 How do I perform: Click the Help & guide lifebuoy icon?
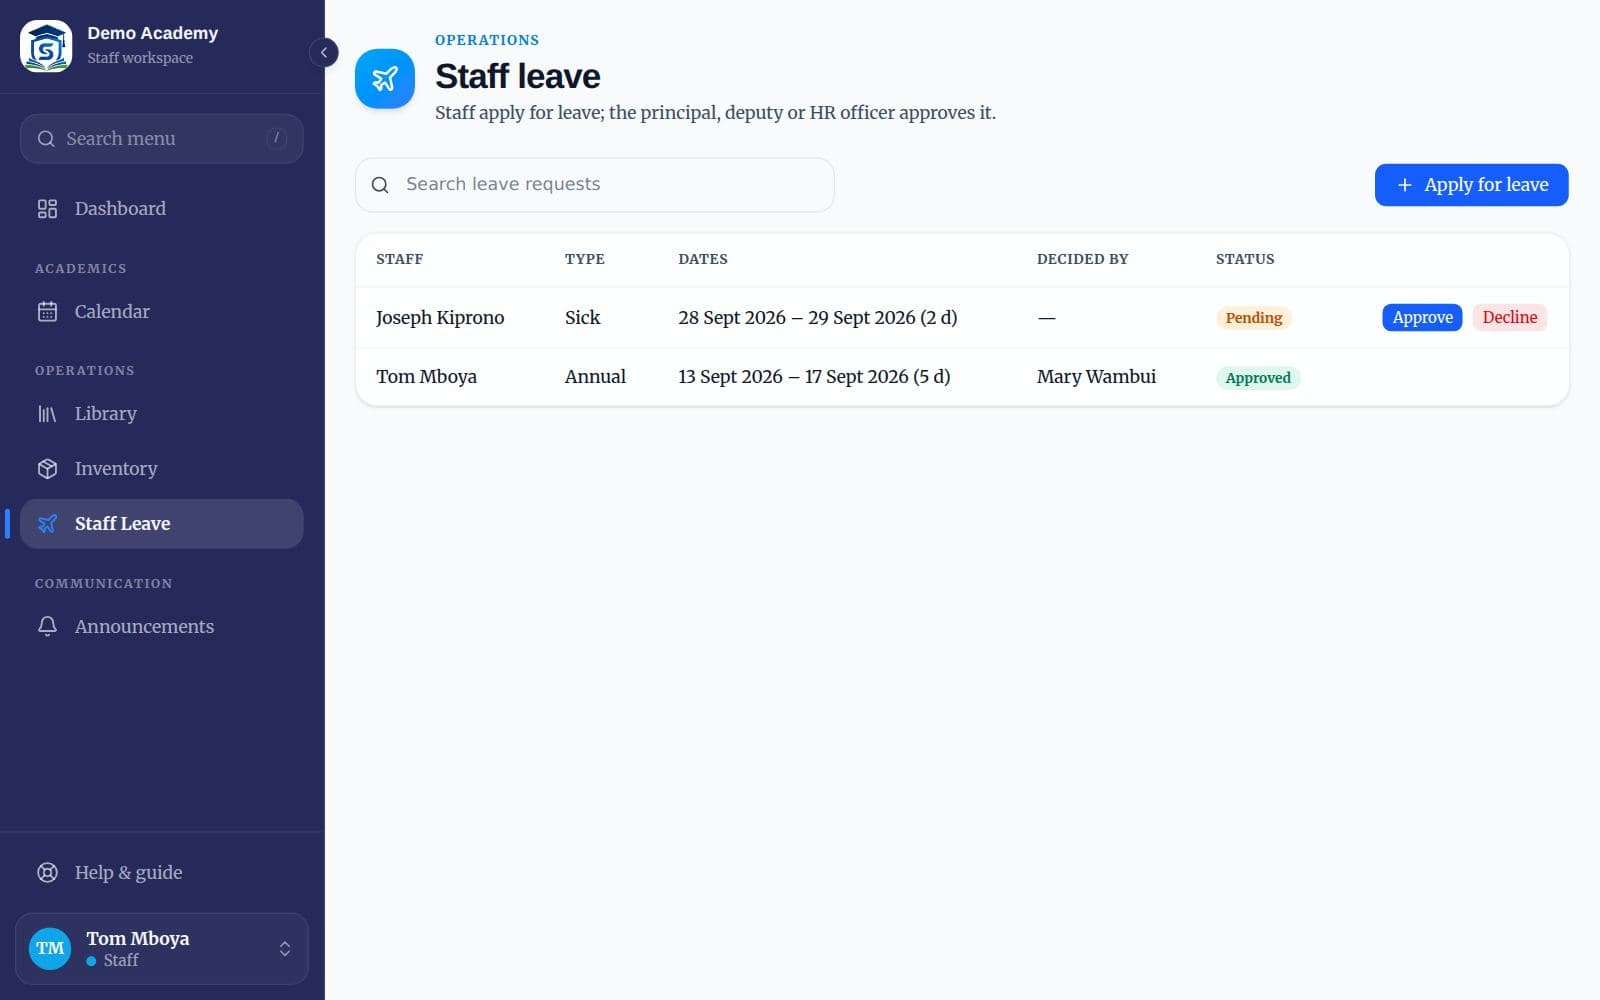47,873
